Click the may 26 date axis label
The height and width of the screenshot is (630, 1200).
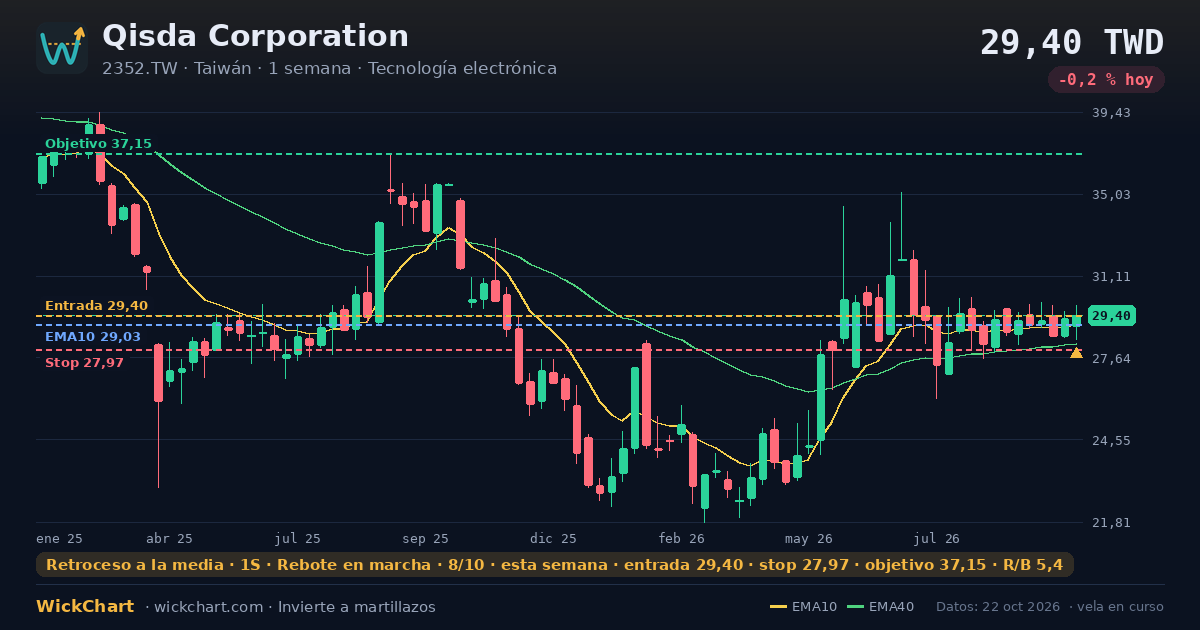[809, 538]
